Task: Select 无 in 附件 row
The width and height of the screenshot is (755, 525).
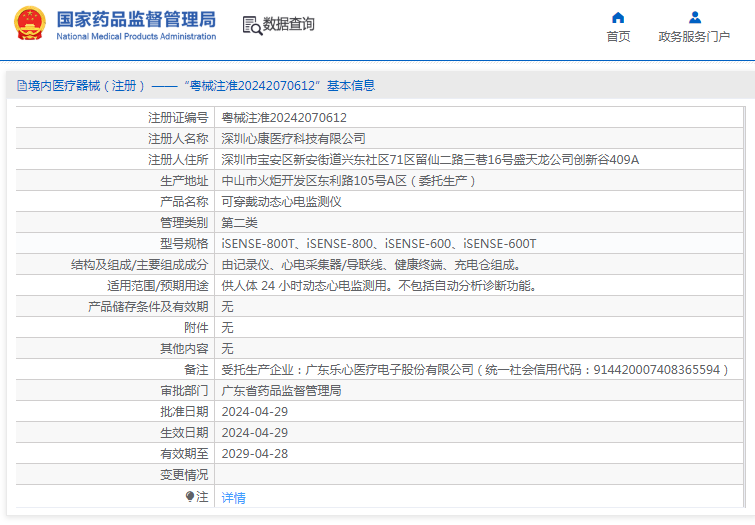Action: coord(227,328)
